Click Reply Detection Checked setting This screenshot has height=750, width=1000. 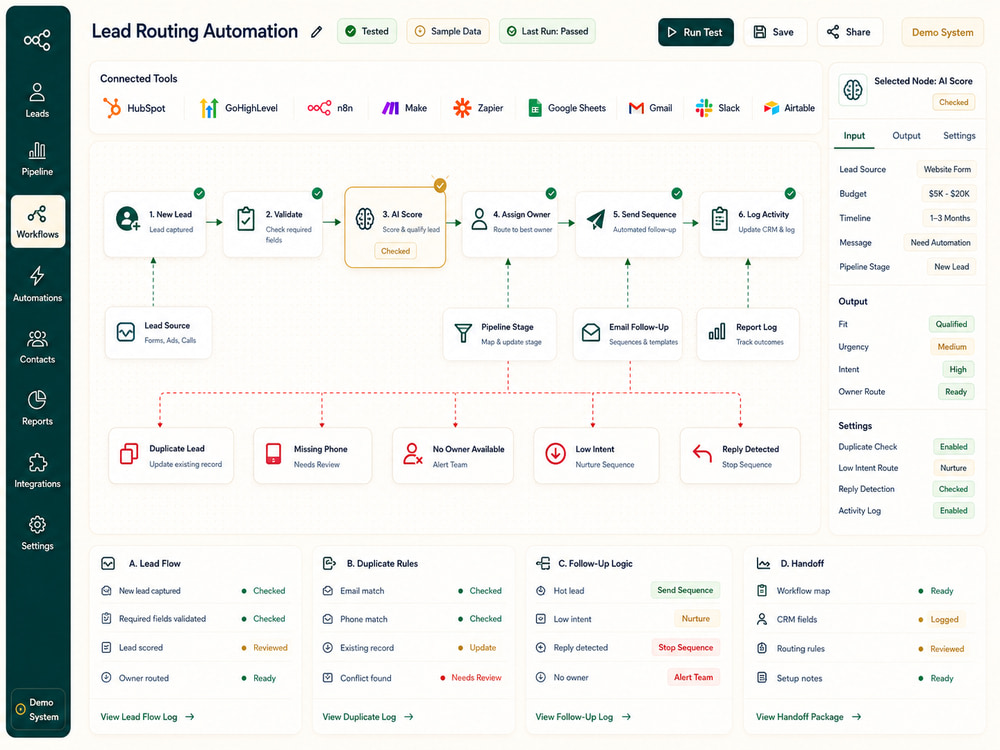953,489
